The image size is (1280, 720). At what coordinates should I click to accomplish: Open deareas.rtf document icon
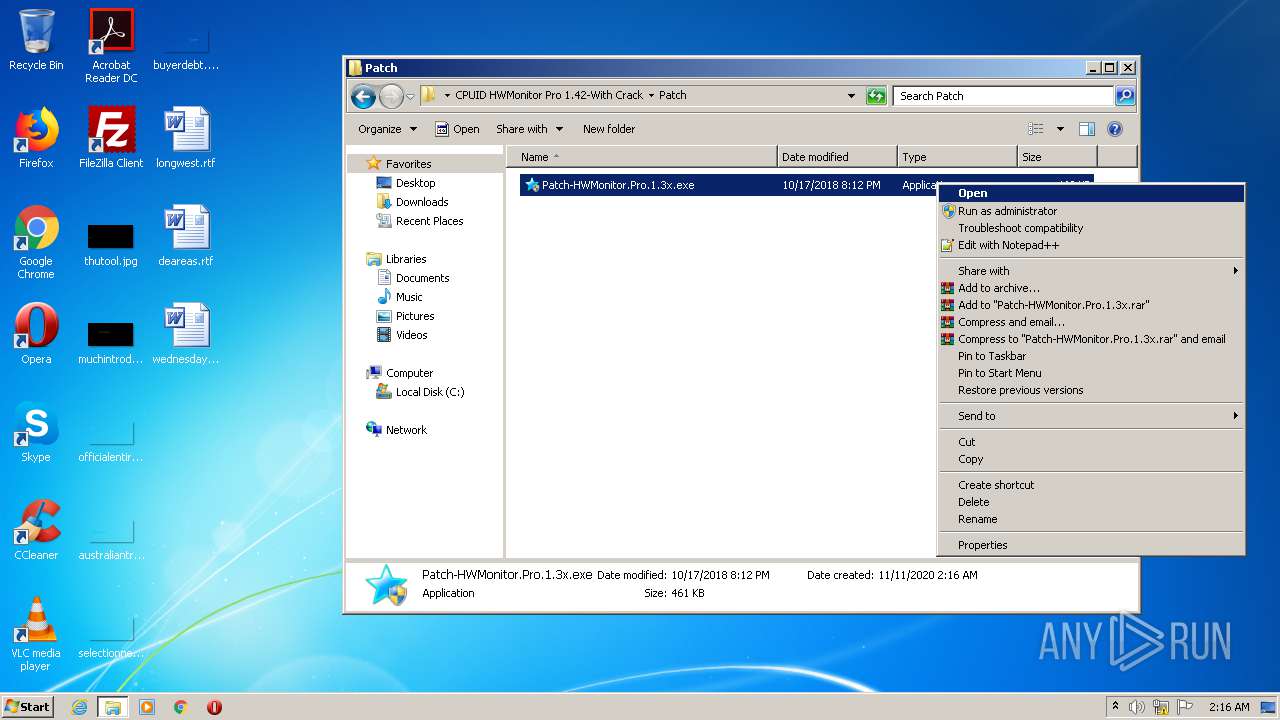click(x=186, y=236)
